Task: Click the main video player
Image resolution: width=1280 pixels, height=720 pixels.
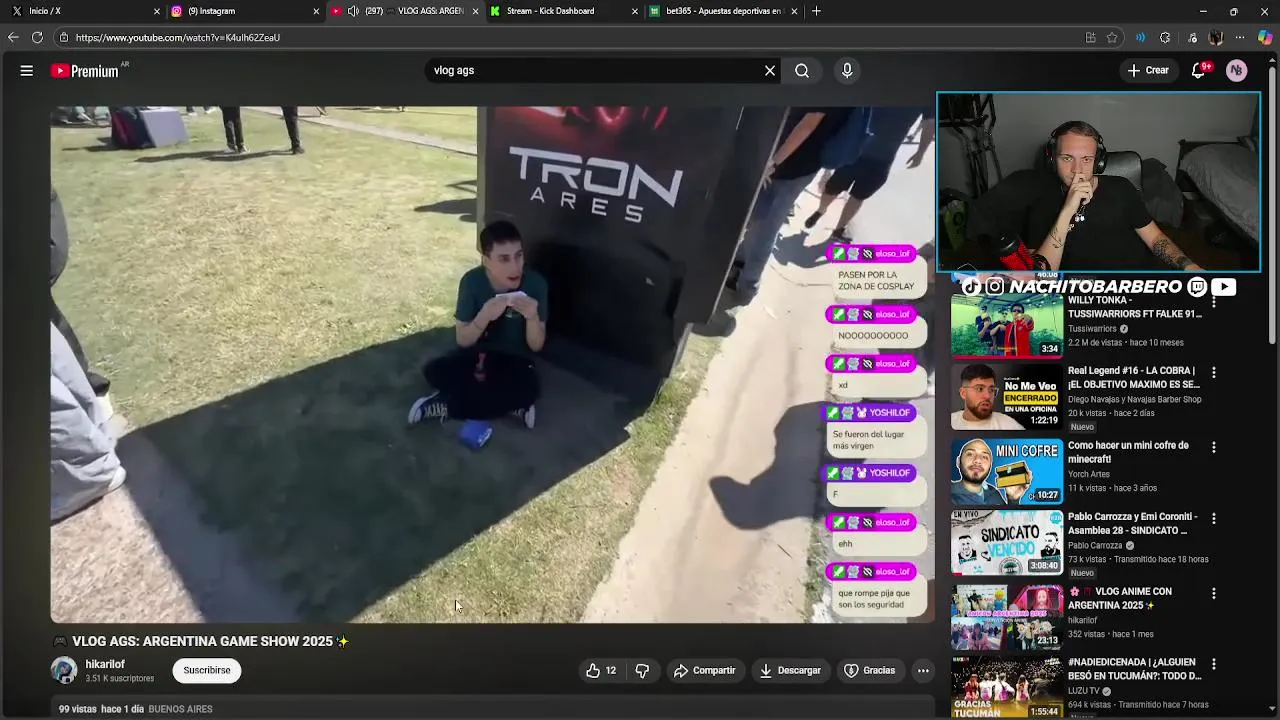Action: pos(493,364)
